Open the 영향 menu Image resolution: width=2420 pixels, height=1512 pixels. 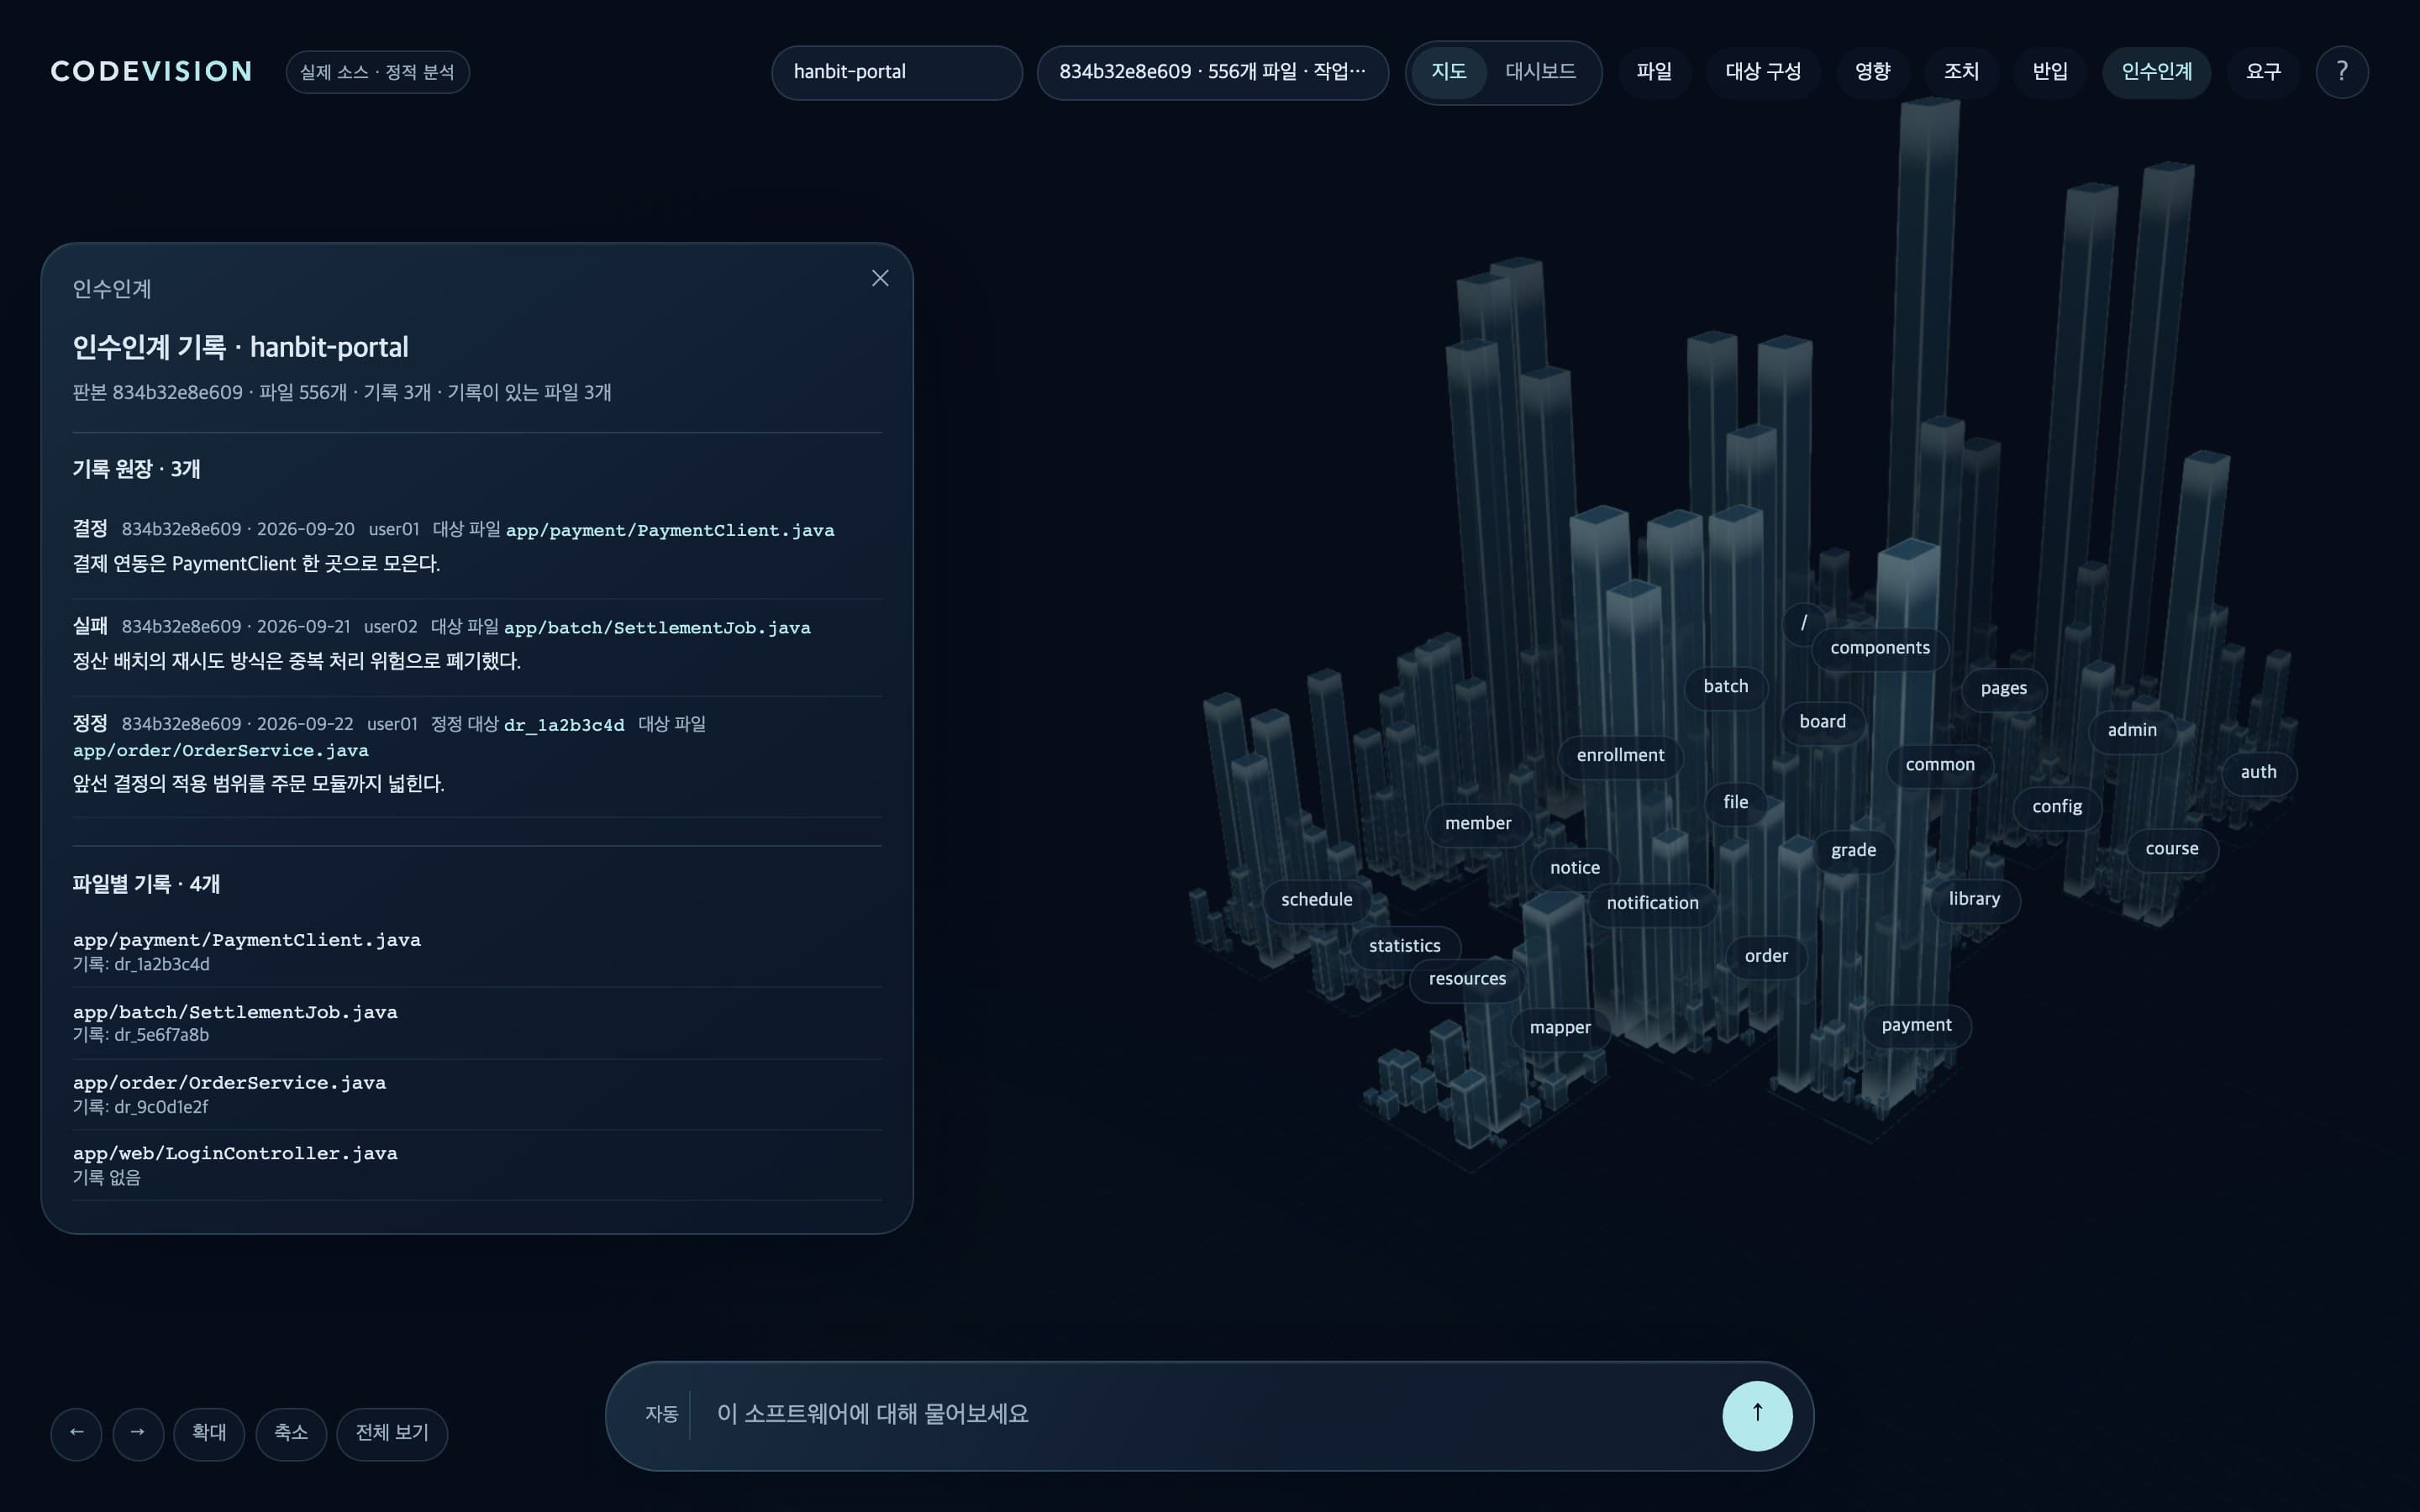tap(1872, 72)
